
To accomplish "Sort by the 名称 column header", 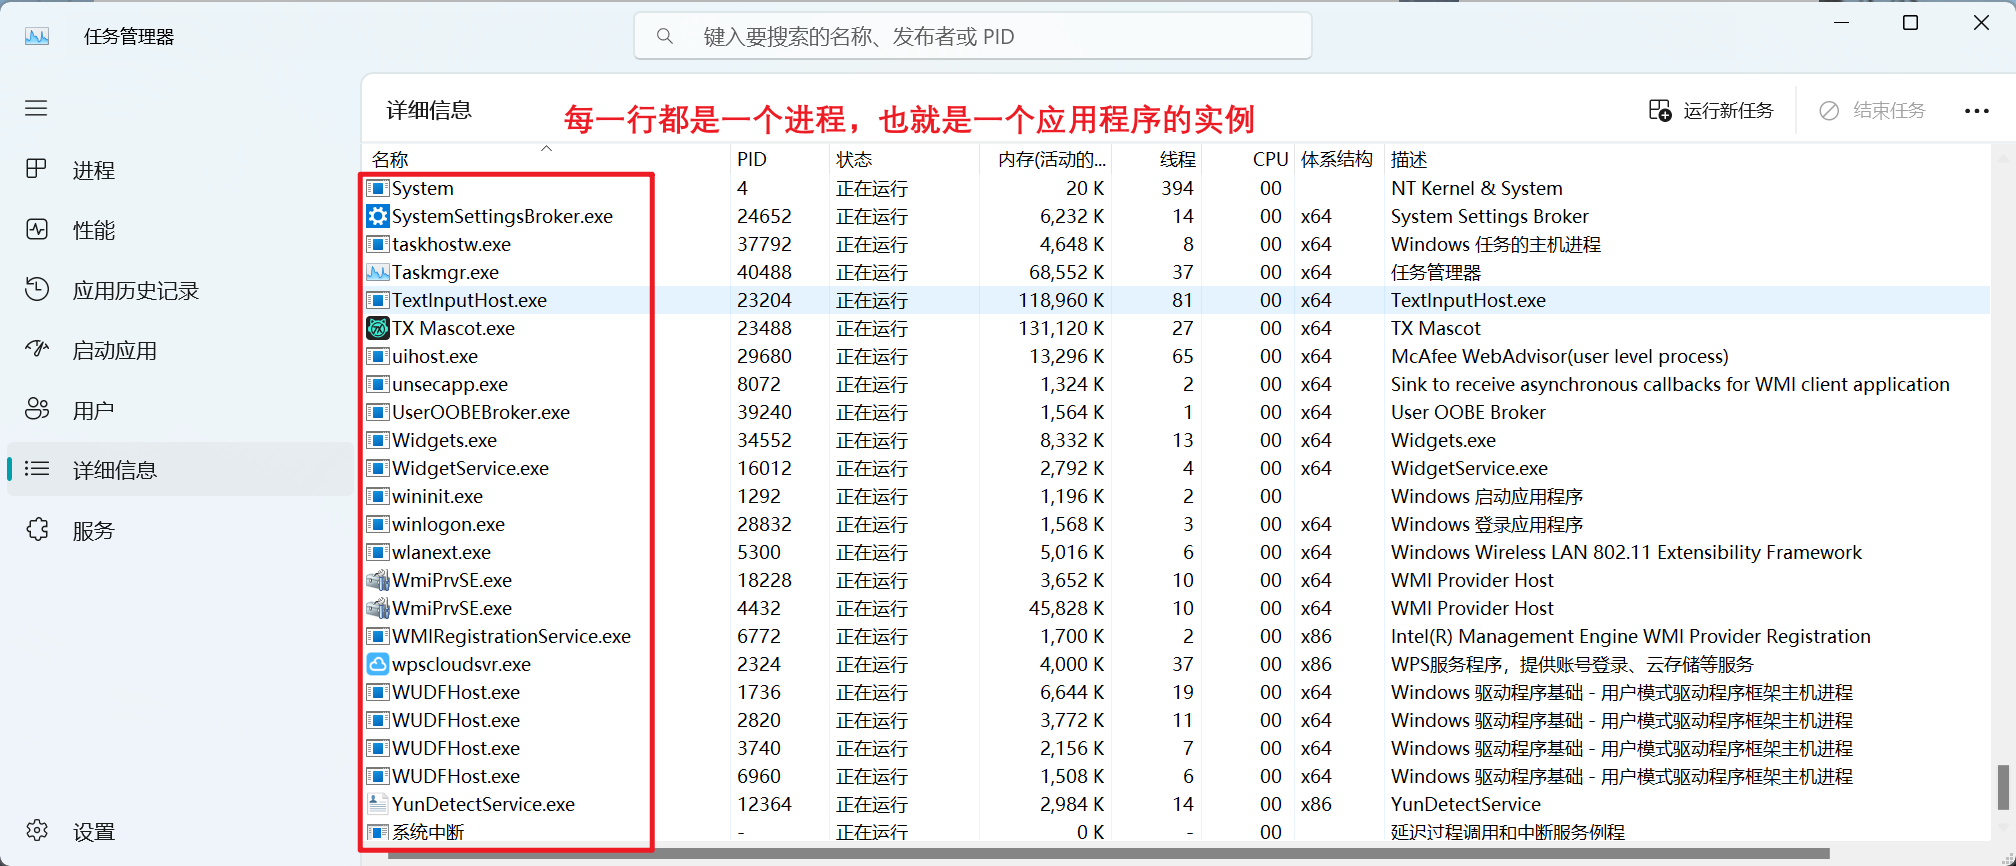I will [x=547, y=159].
